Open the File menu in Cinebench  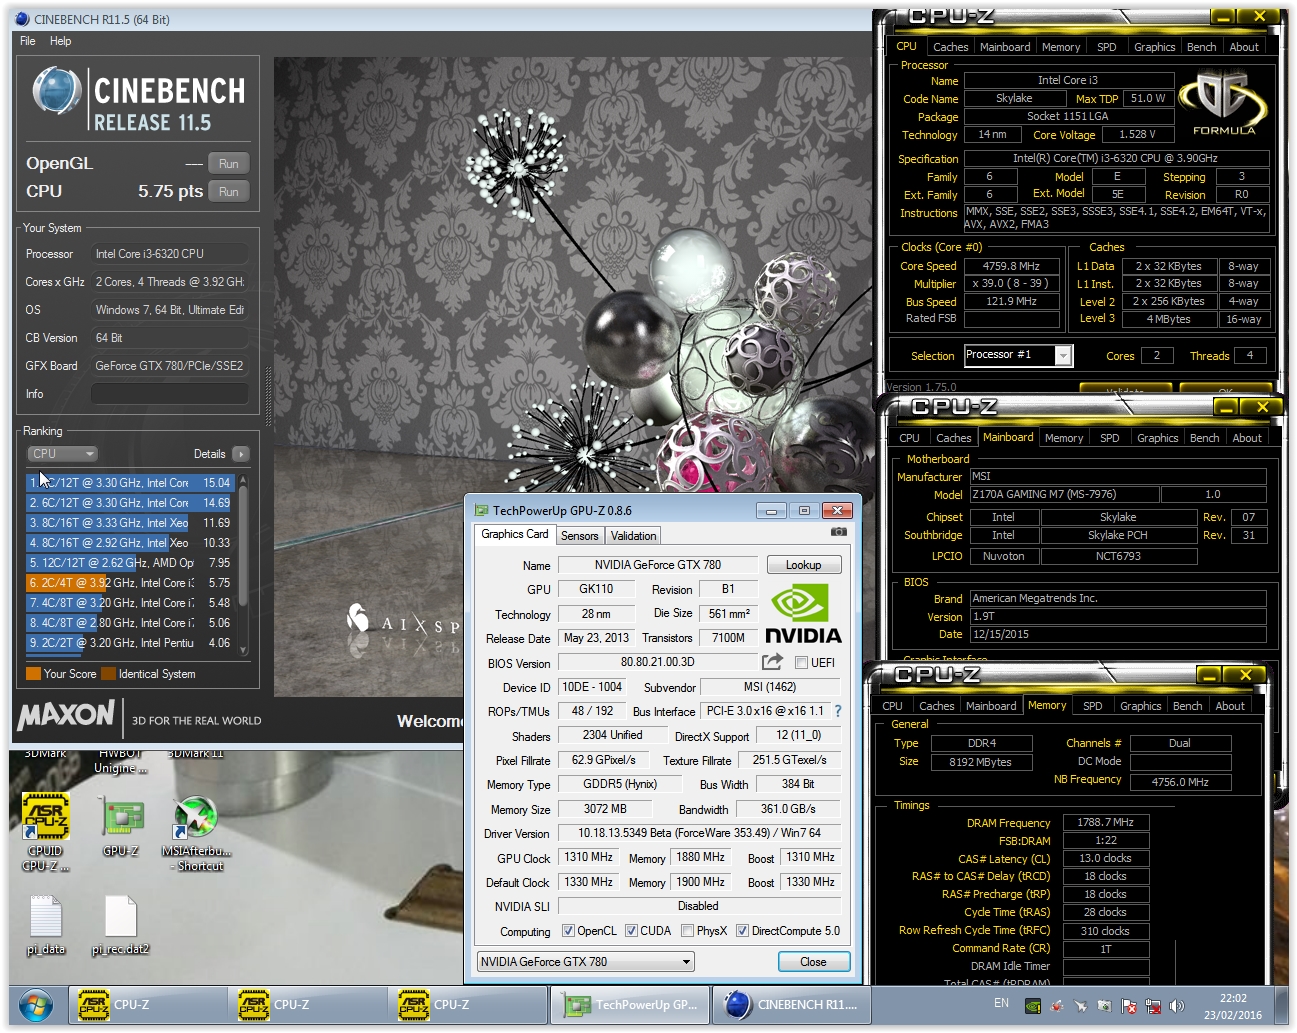click(28, 41)
